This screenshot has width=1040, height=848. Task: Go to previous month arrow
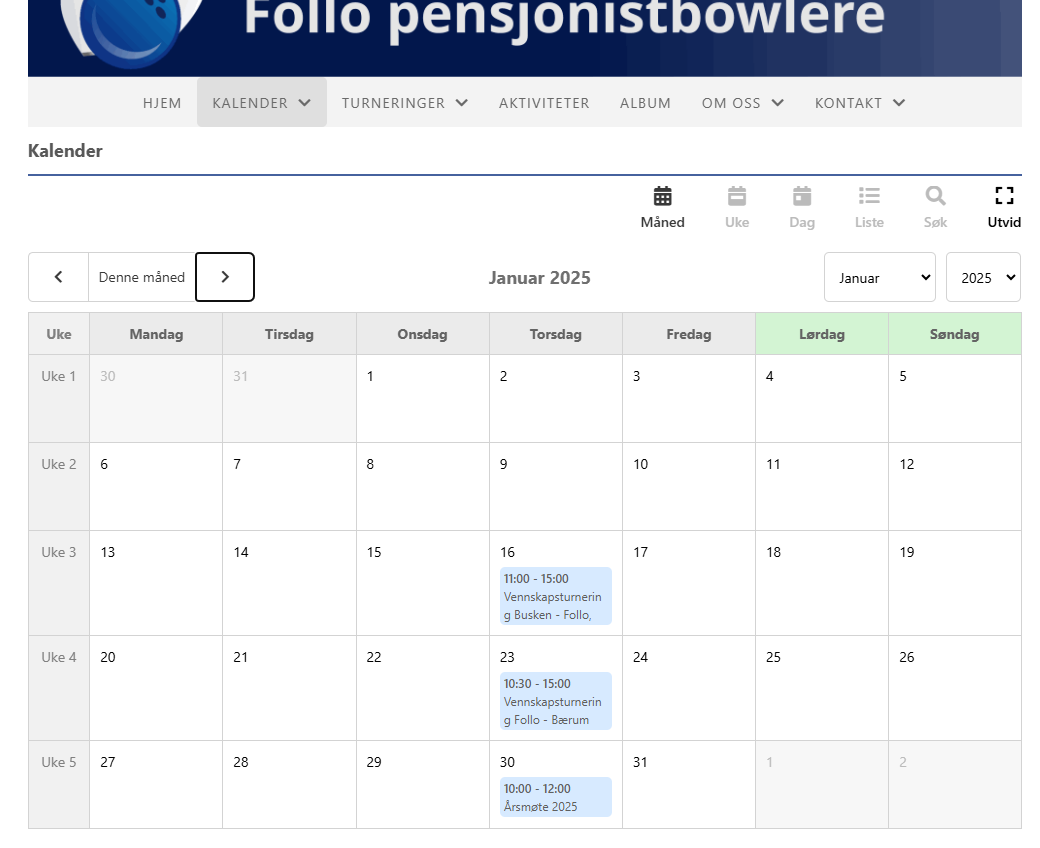tap(58, 277)
